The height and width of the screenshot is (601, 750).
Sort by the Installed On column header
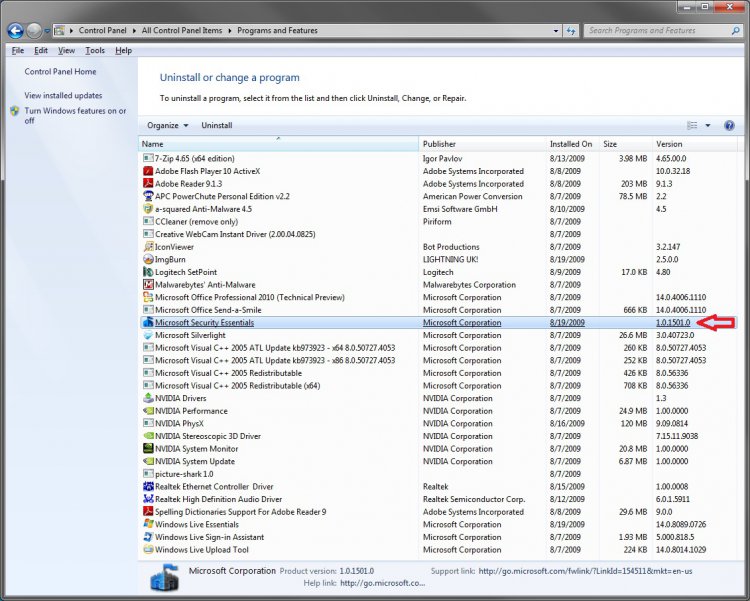coord(573,144)
